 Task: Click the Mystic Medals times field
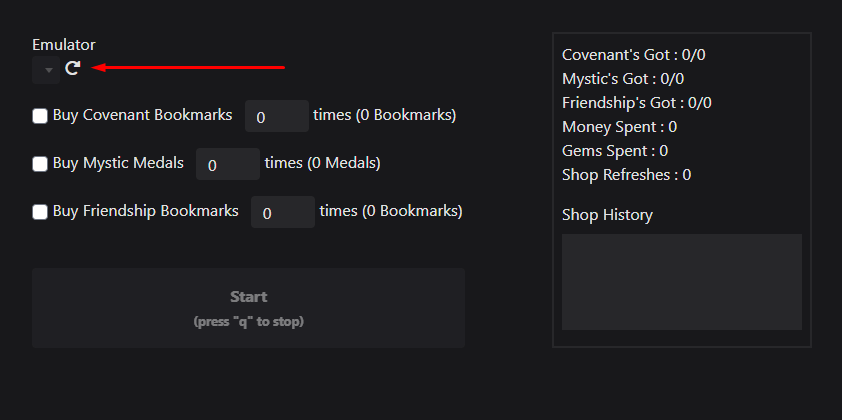coord(227,164)
